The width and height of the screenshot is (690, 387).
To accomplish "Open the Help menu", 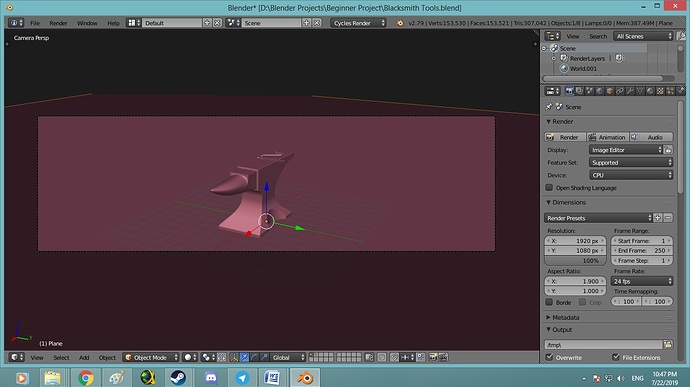I will (x=113, y=23).
